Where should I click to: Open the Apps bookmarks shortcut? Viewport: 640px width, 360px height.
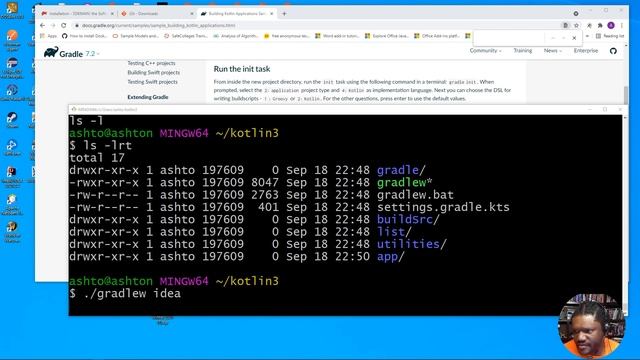click(49, 36)
